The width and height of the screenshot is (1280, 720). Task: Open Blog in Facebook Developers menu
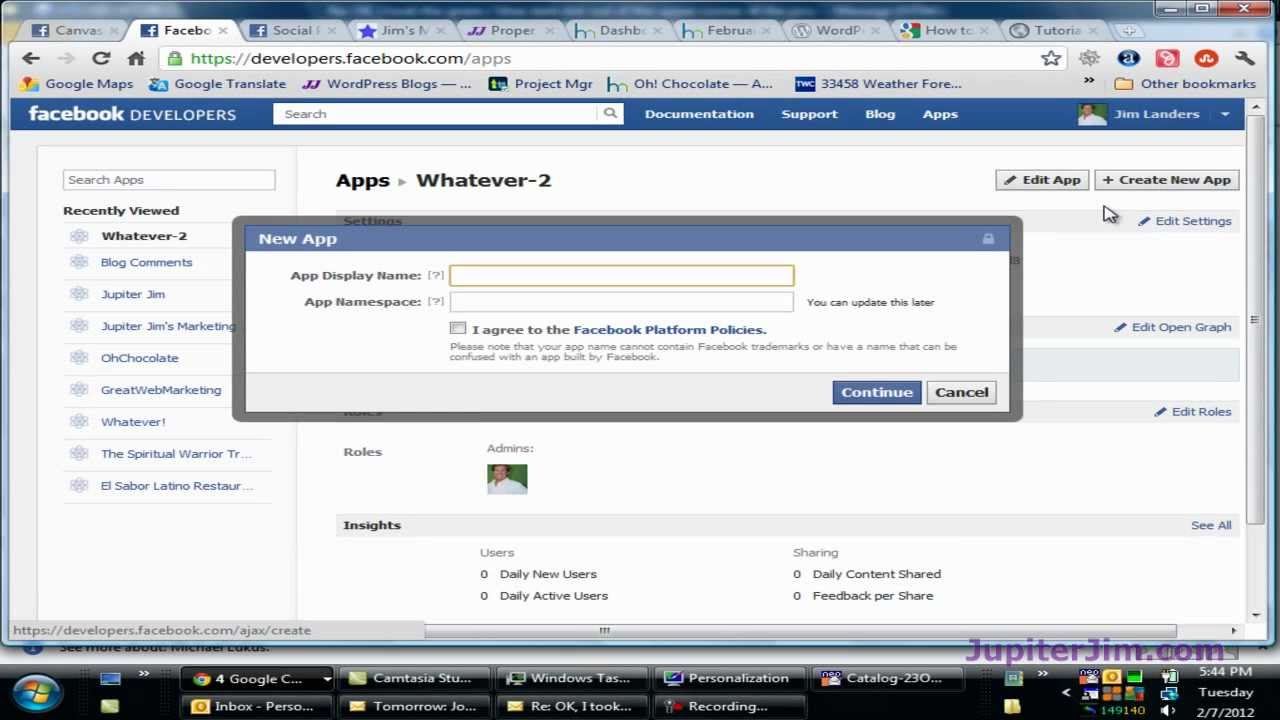[880, 114]
